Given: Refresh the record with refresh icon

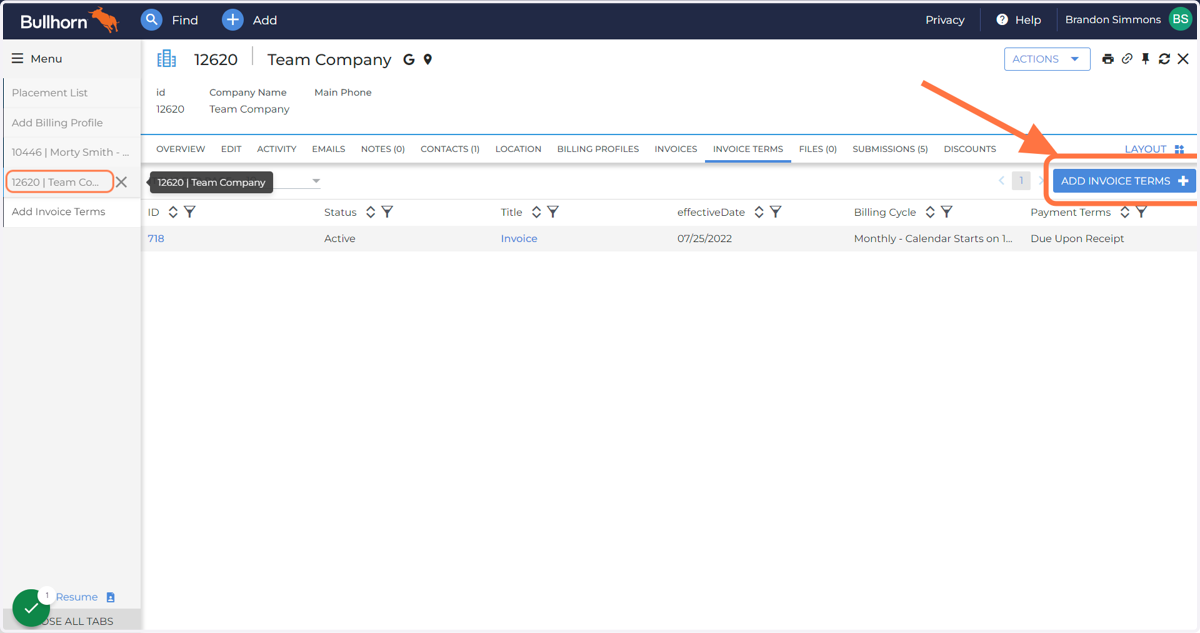Looking at the screenshot, I should [1164, 59].
